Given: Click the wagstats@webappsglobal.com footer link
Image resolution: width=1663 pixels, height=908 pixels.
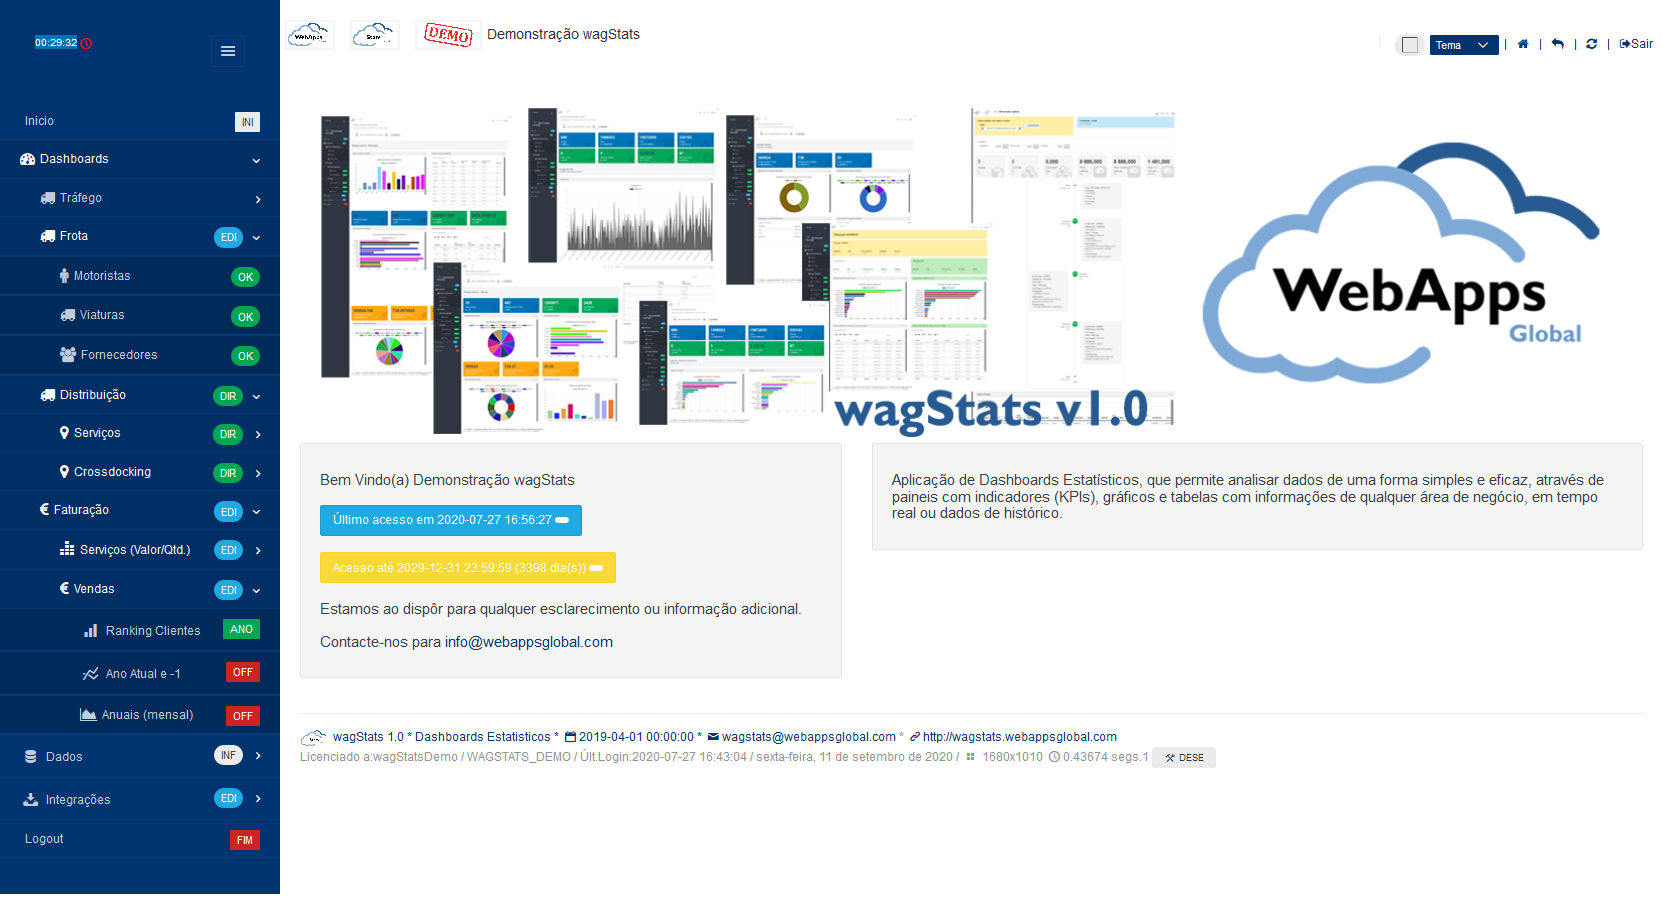Looking at the screenshot, I should click(x=809, y=737).
